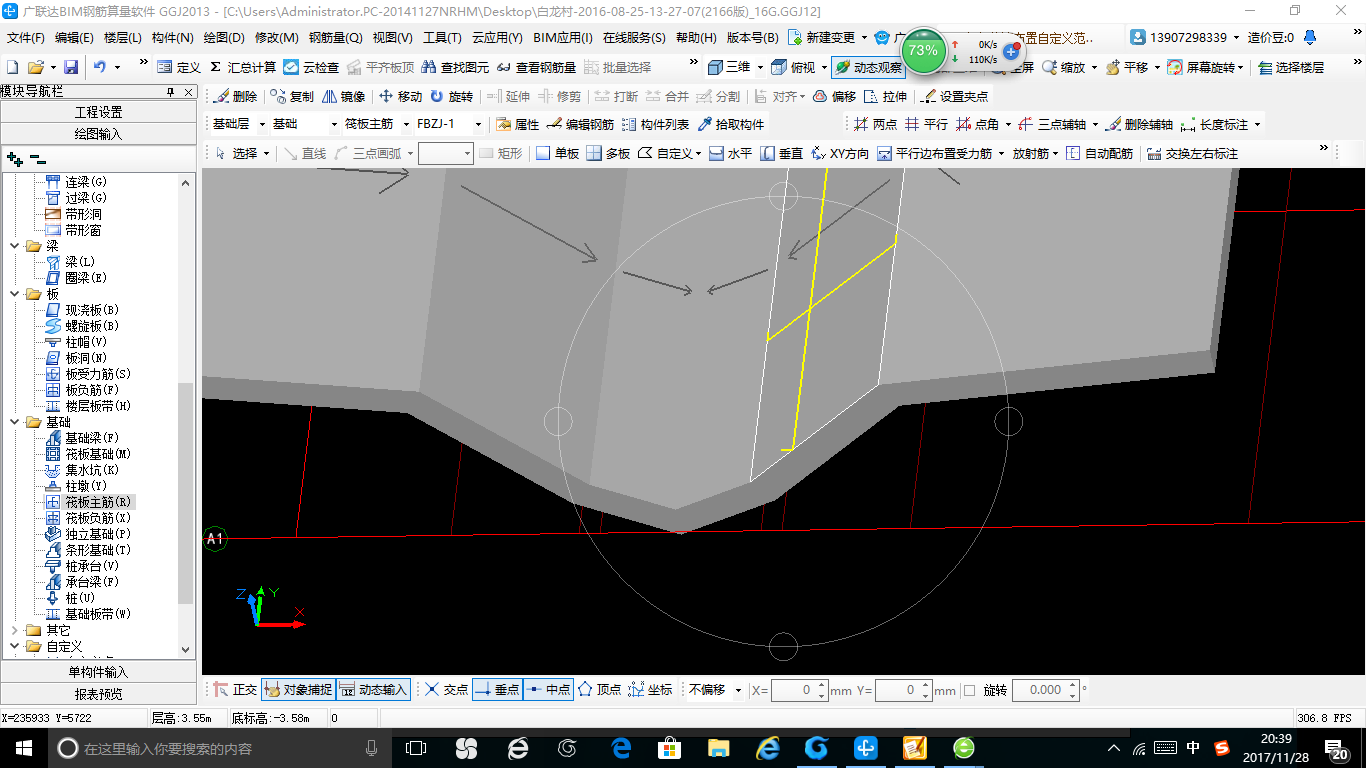Open 查找图元 find element tool
Viewport: 1366px width, 768px height.
455,67
